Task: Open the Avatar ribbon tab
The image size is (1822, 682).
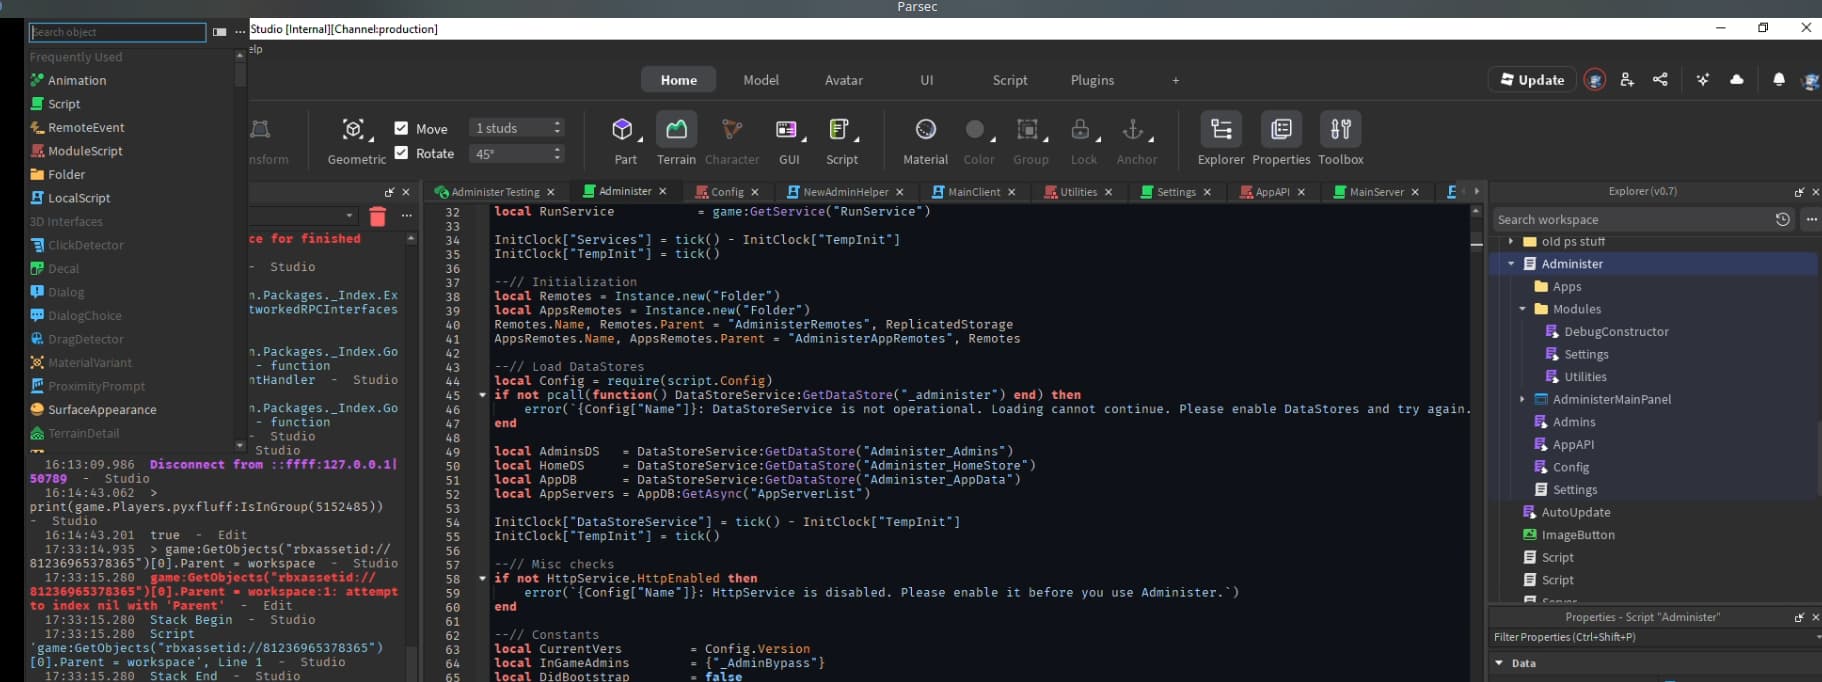Action: point(844,80)
